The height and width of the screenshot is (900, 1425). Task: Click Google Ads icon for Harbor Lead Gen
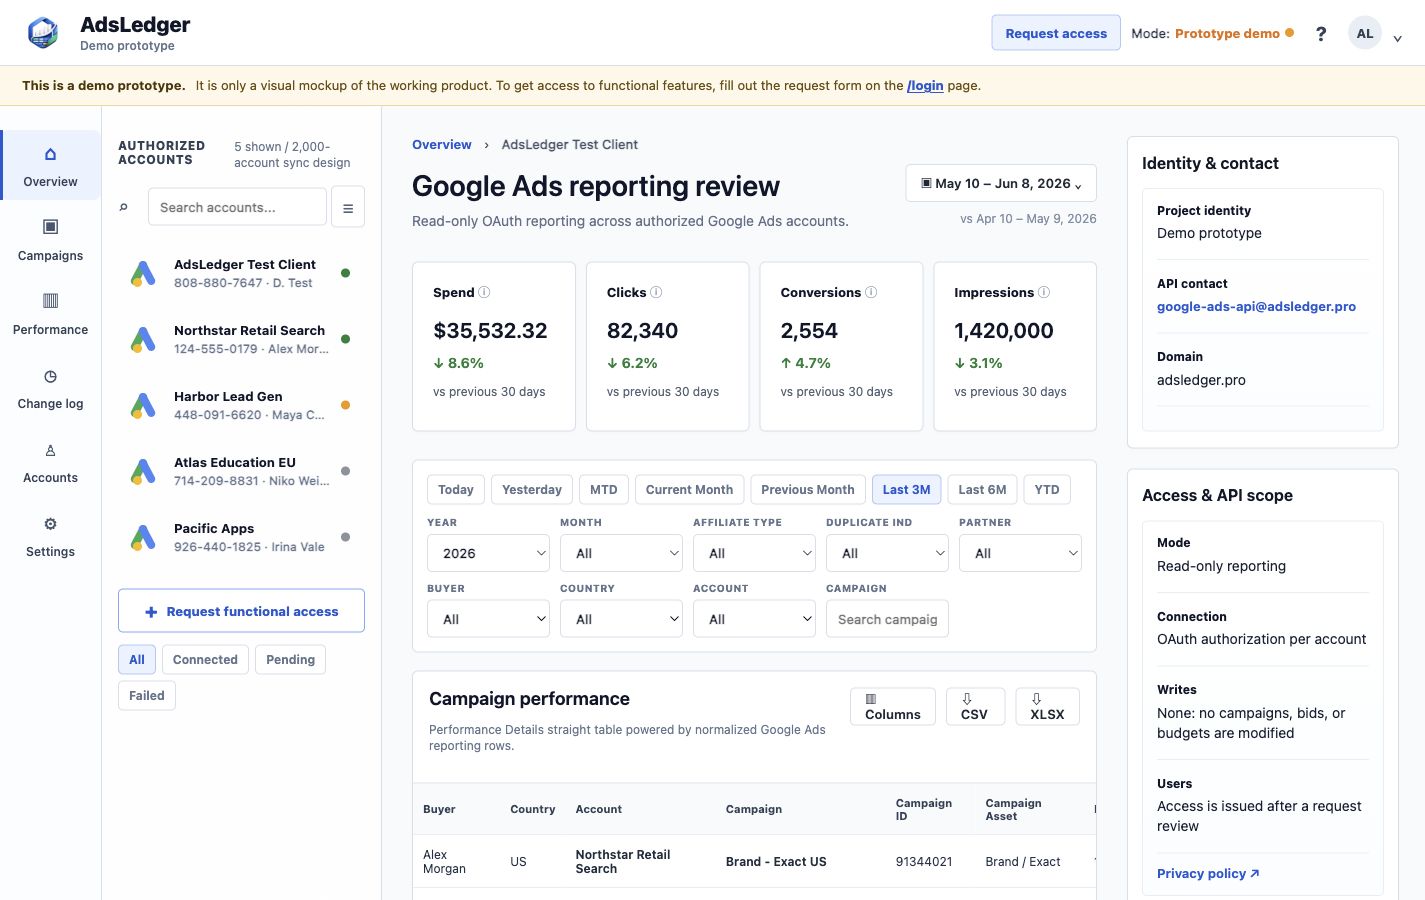pyautogui.click(x=143, y=405)
